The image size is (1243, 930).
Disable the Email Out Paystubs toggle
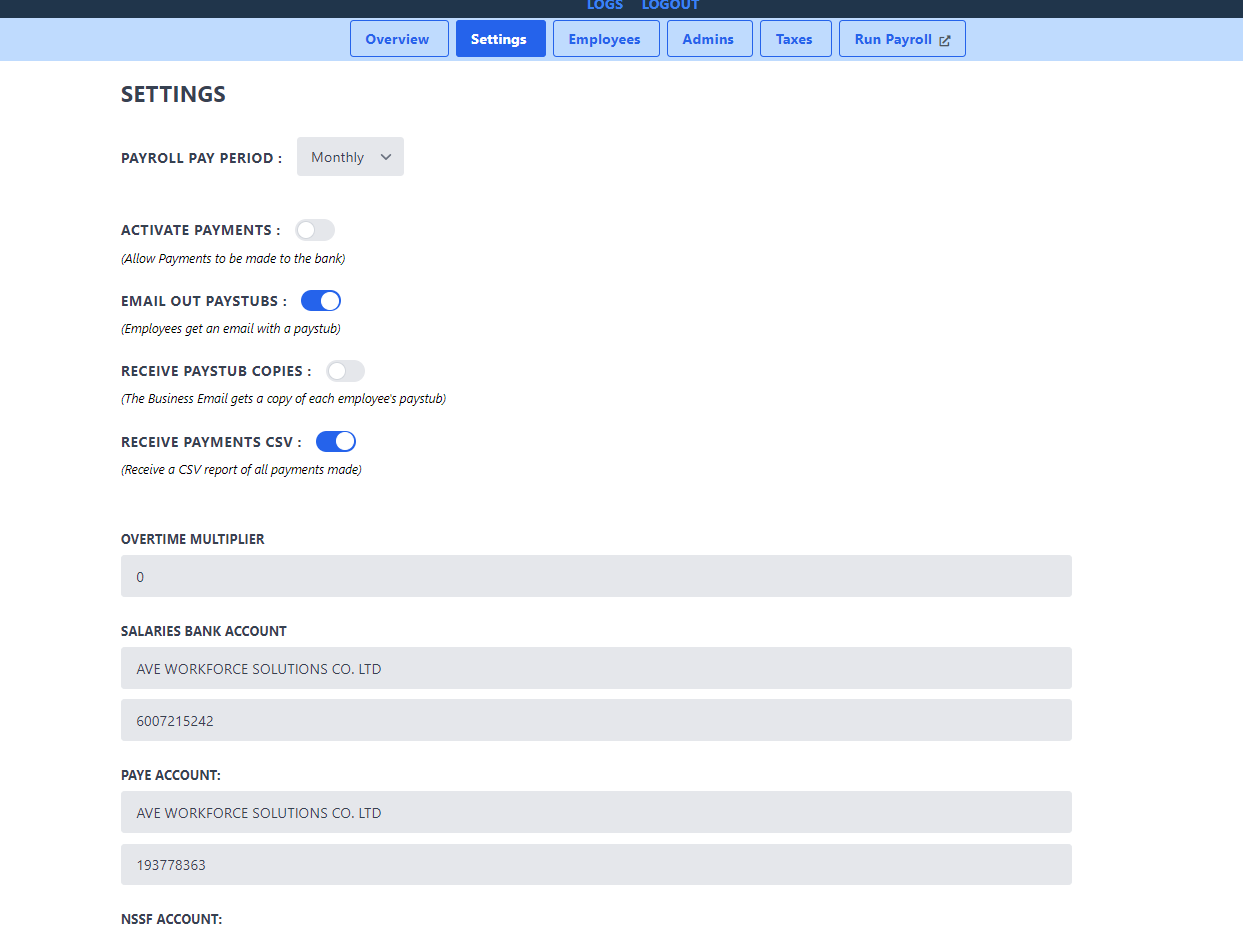[x=320, y=300]
